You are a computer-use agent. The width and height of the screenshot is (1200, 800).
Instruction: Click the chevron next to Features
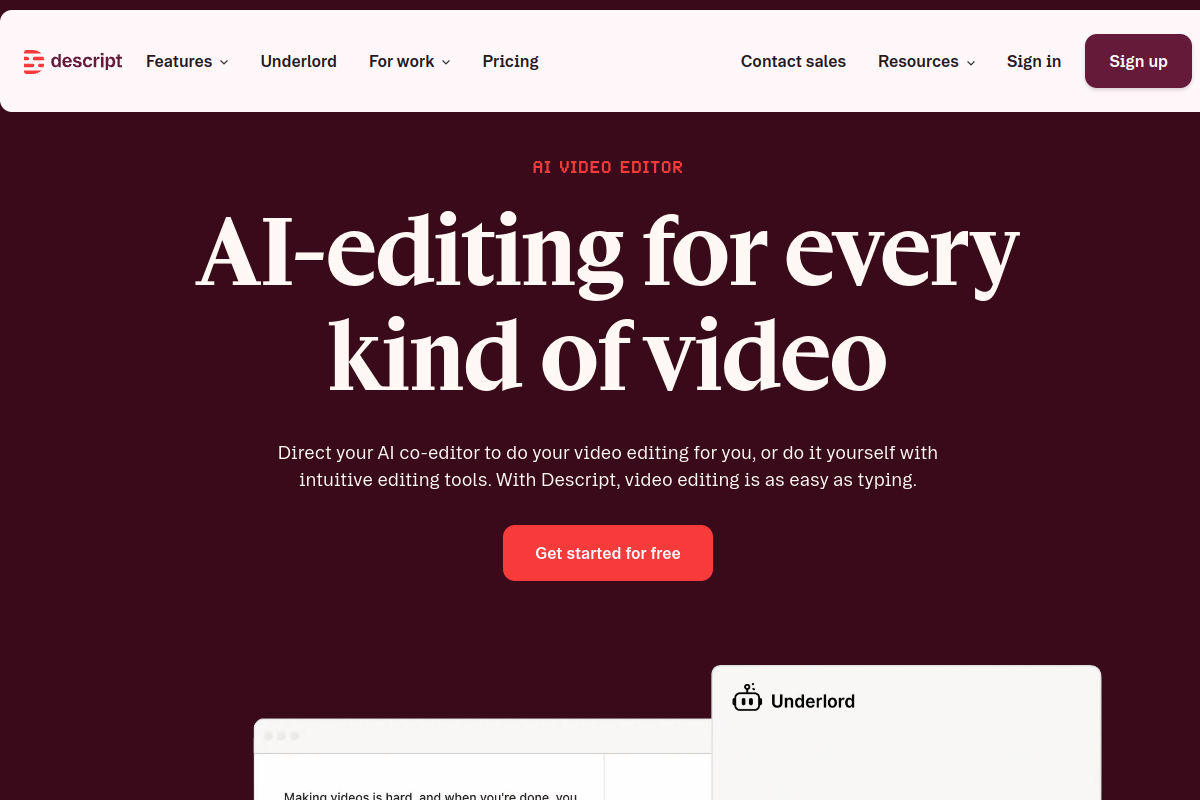pos(224,62)
